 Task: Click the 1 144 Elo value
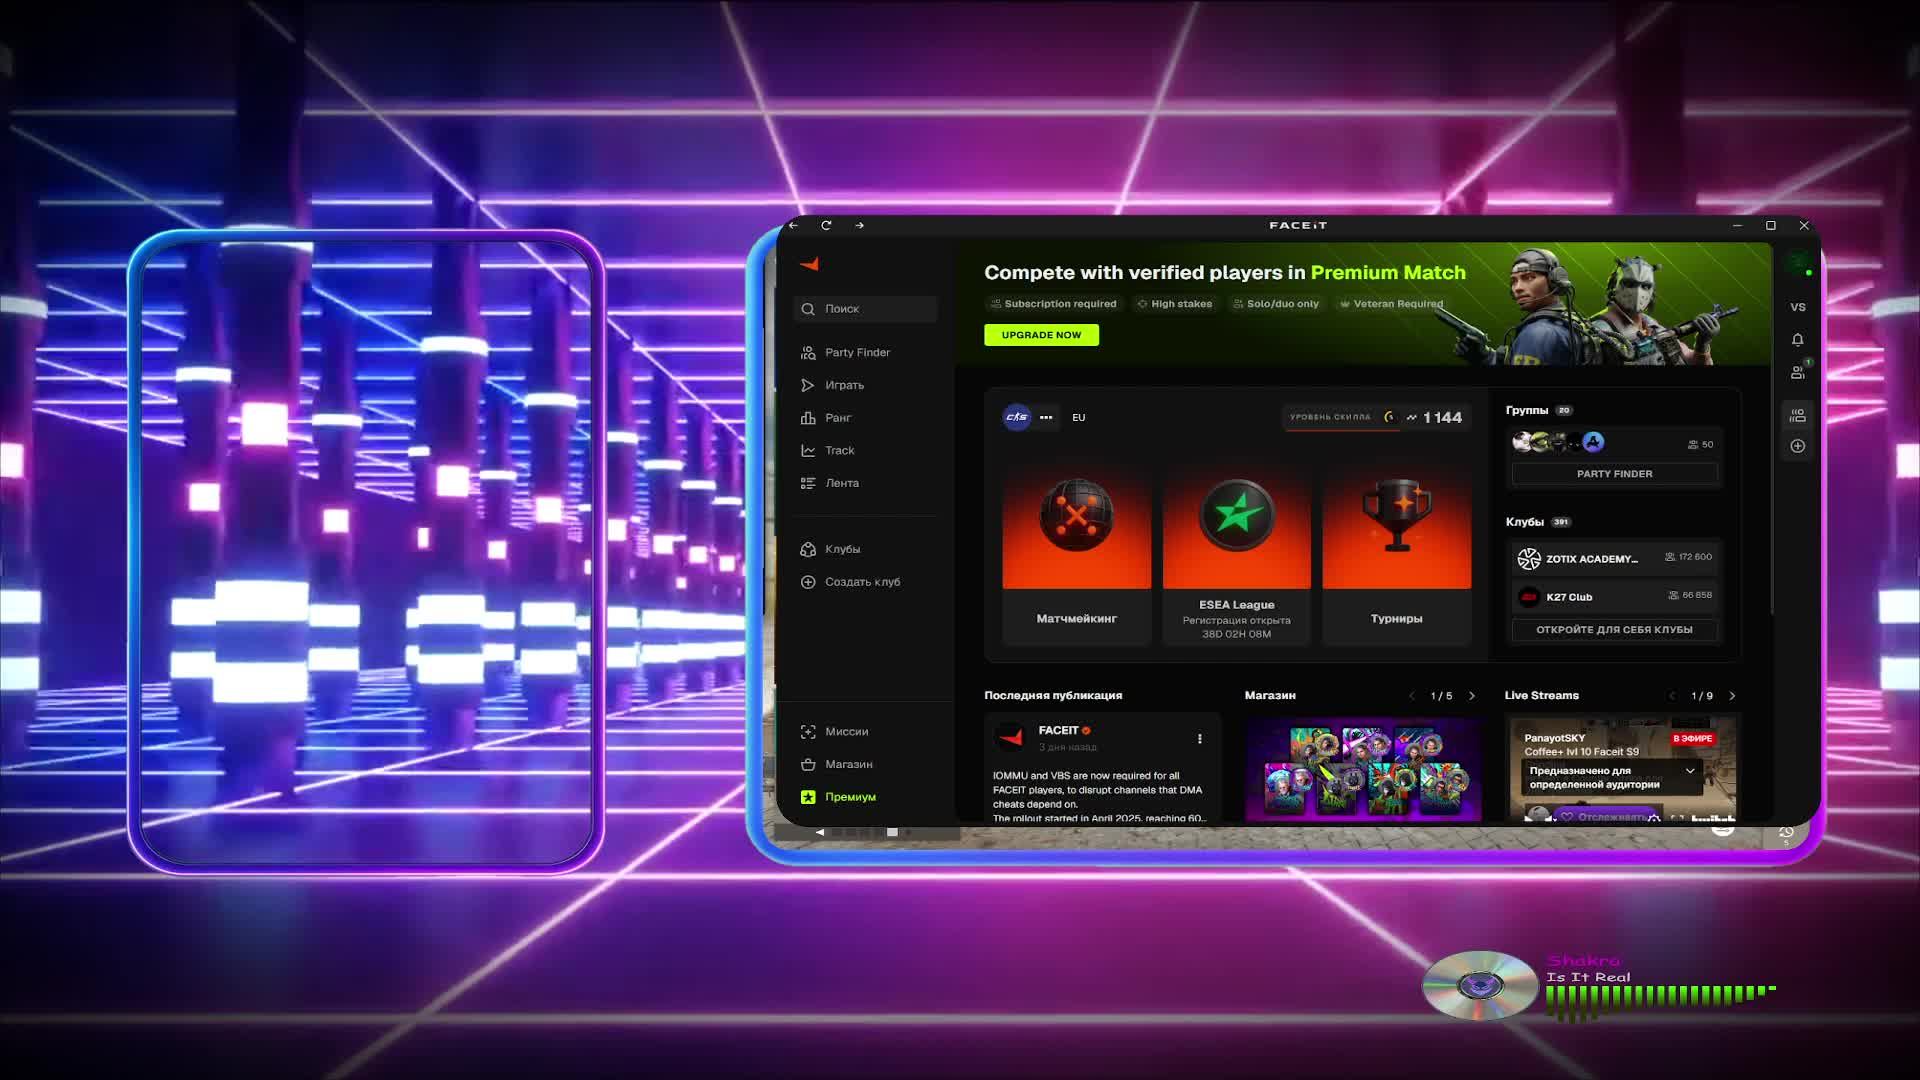1442,418
